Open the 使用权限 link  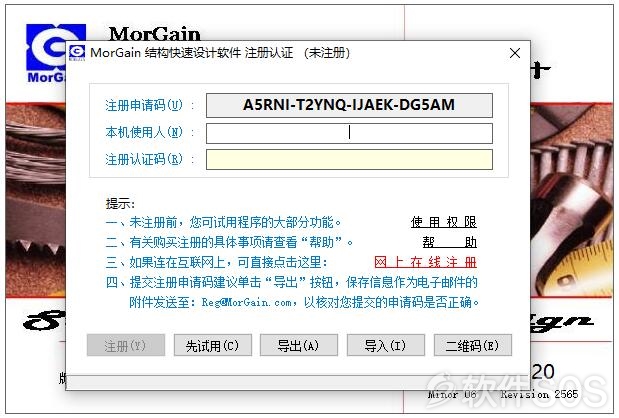coord(443,222)
